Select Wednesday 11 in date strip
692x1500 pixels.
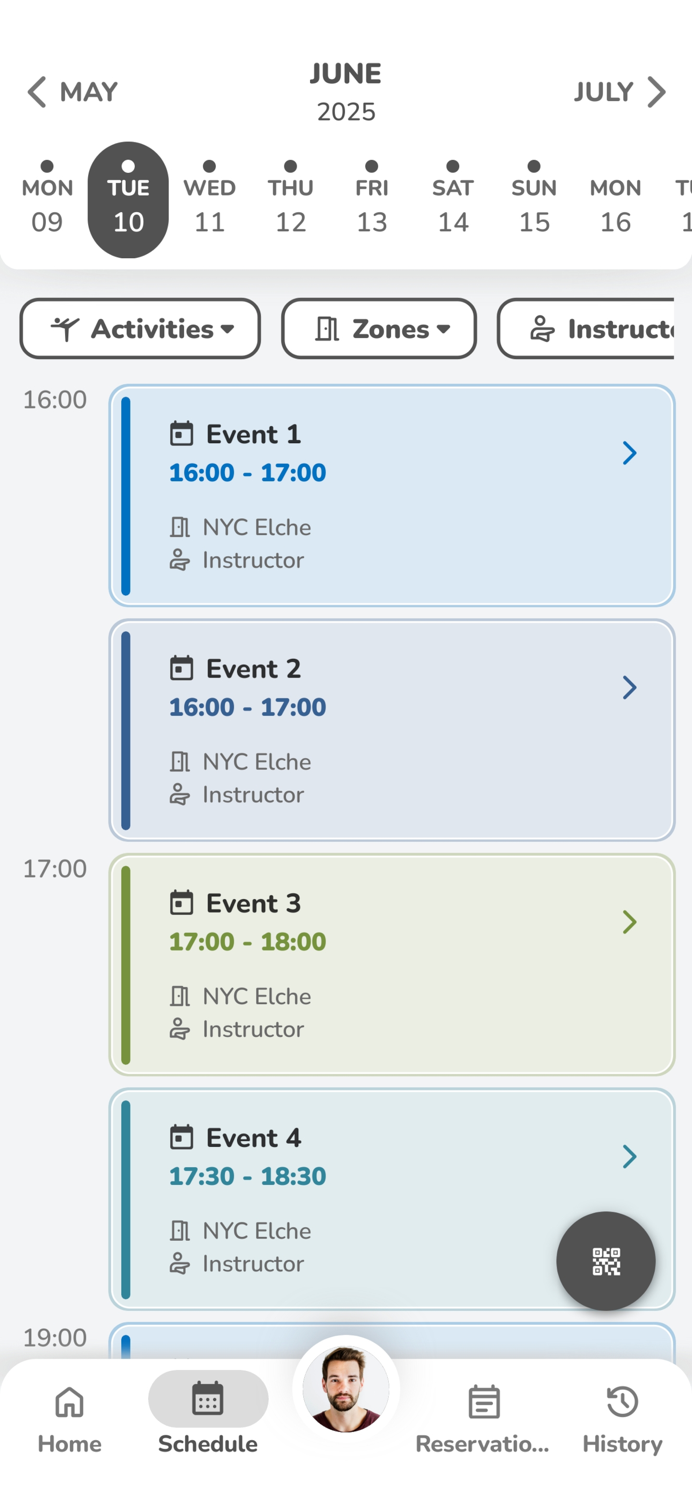[209, 204]
